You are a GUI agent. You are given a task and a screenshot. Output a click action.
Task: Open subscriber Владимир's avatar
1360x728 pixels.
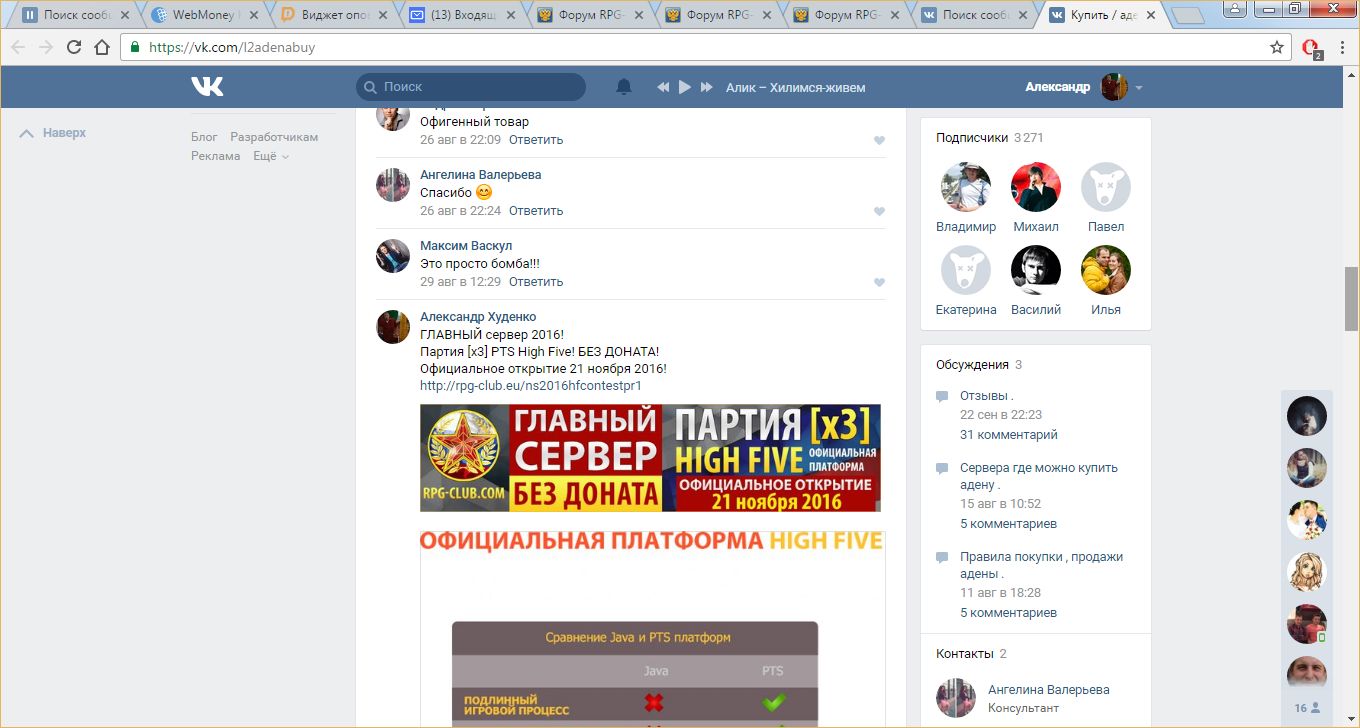pos(966,187)
